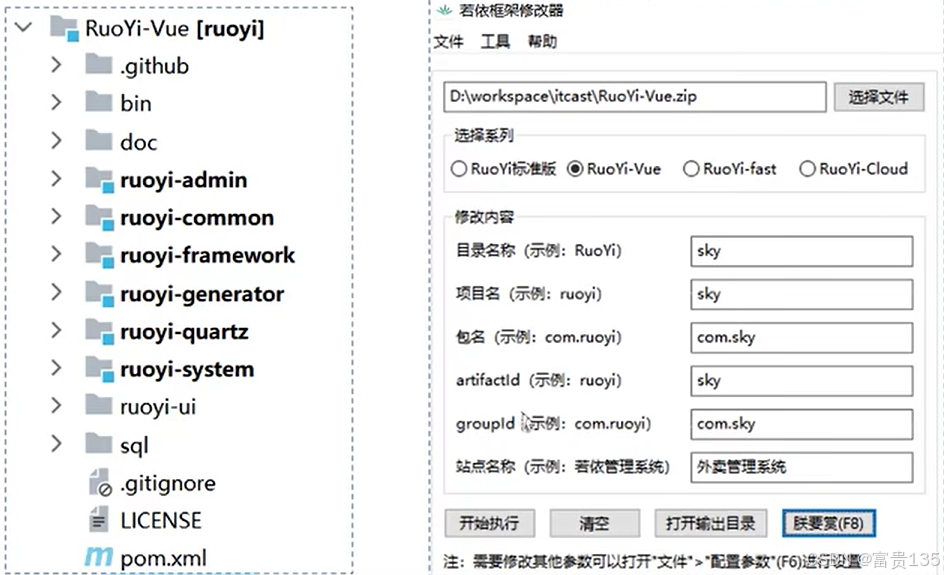Expand the doc folder
The image size is (944, 575).
[x=56, y=140]
